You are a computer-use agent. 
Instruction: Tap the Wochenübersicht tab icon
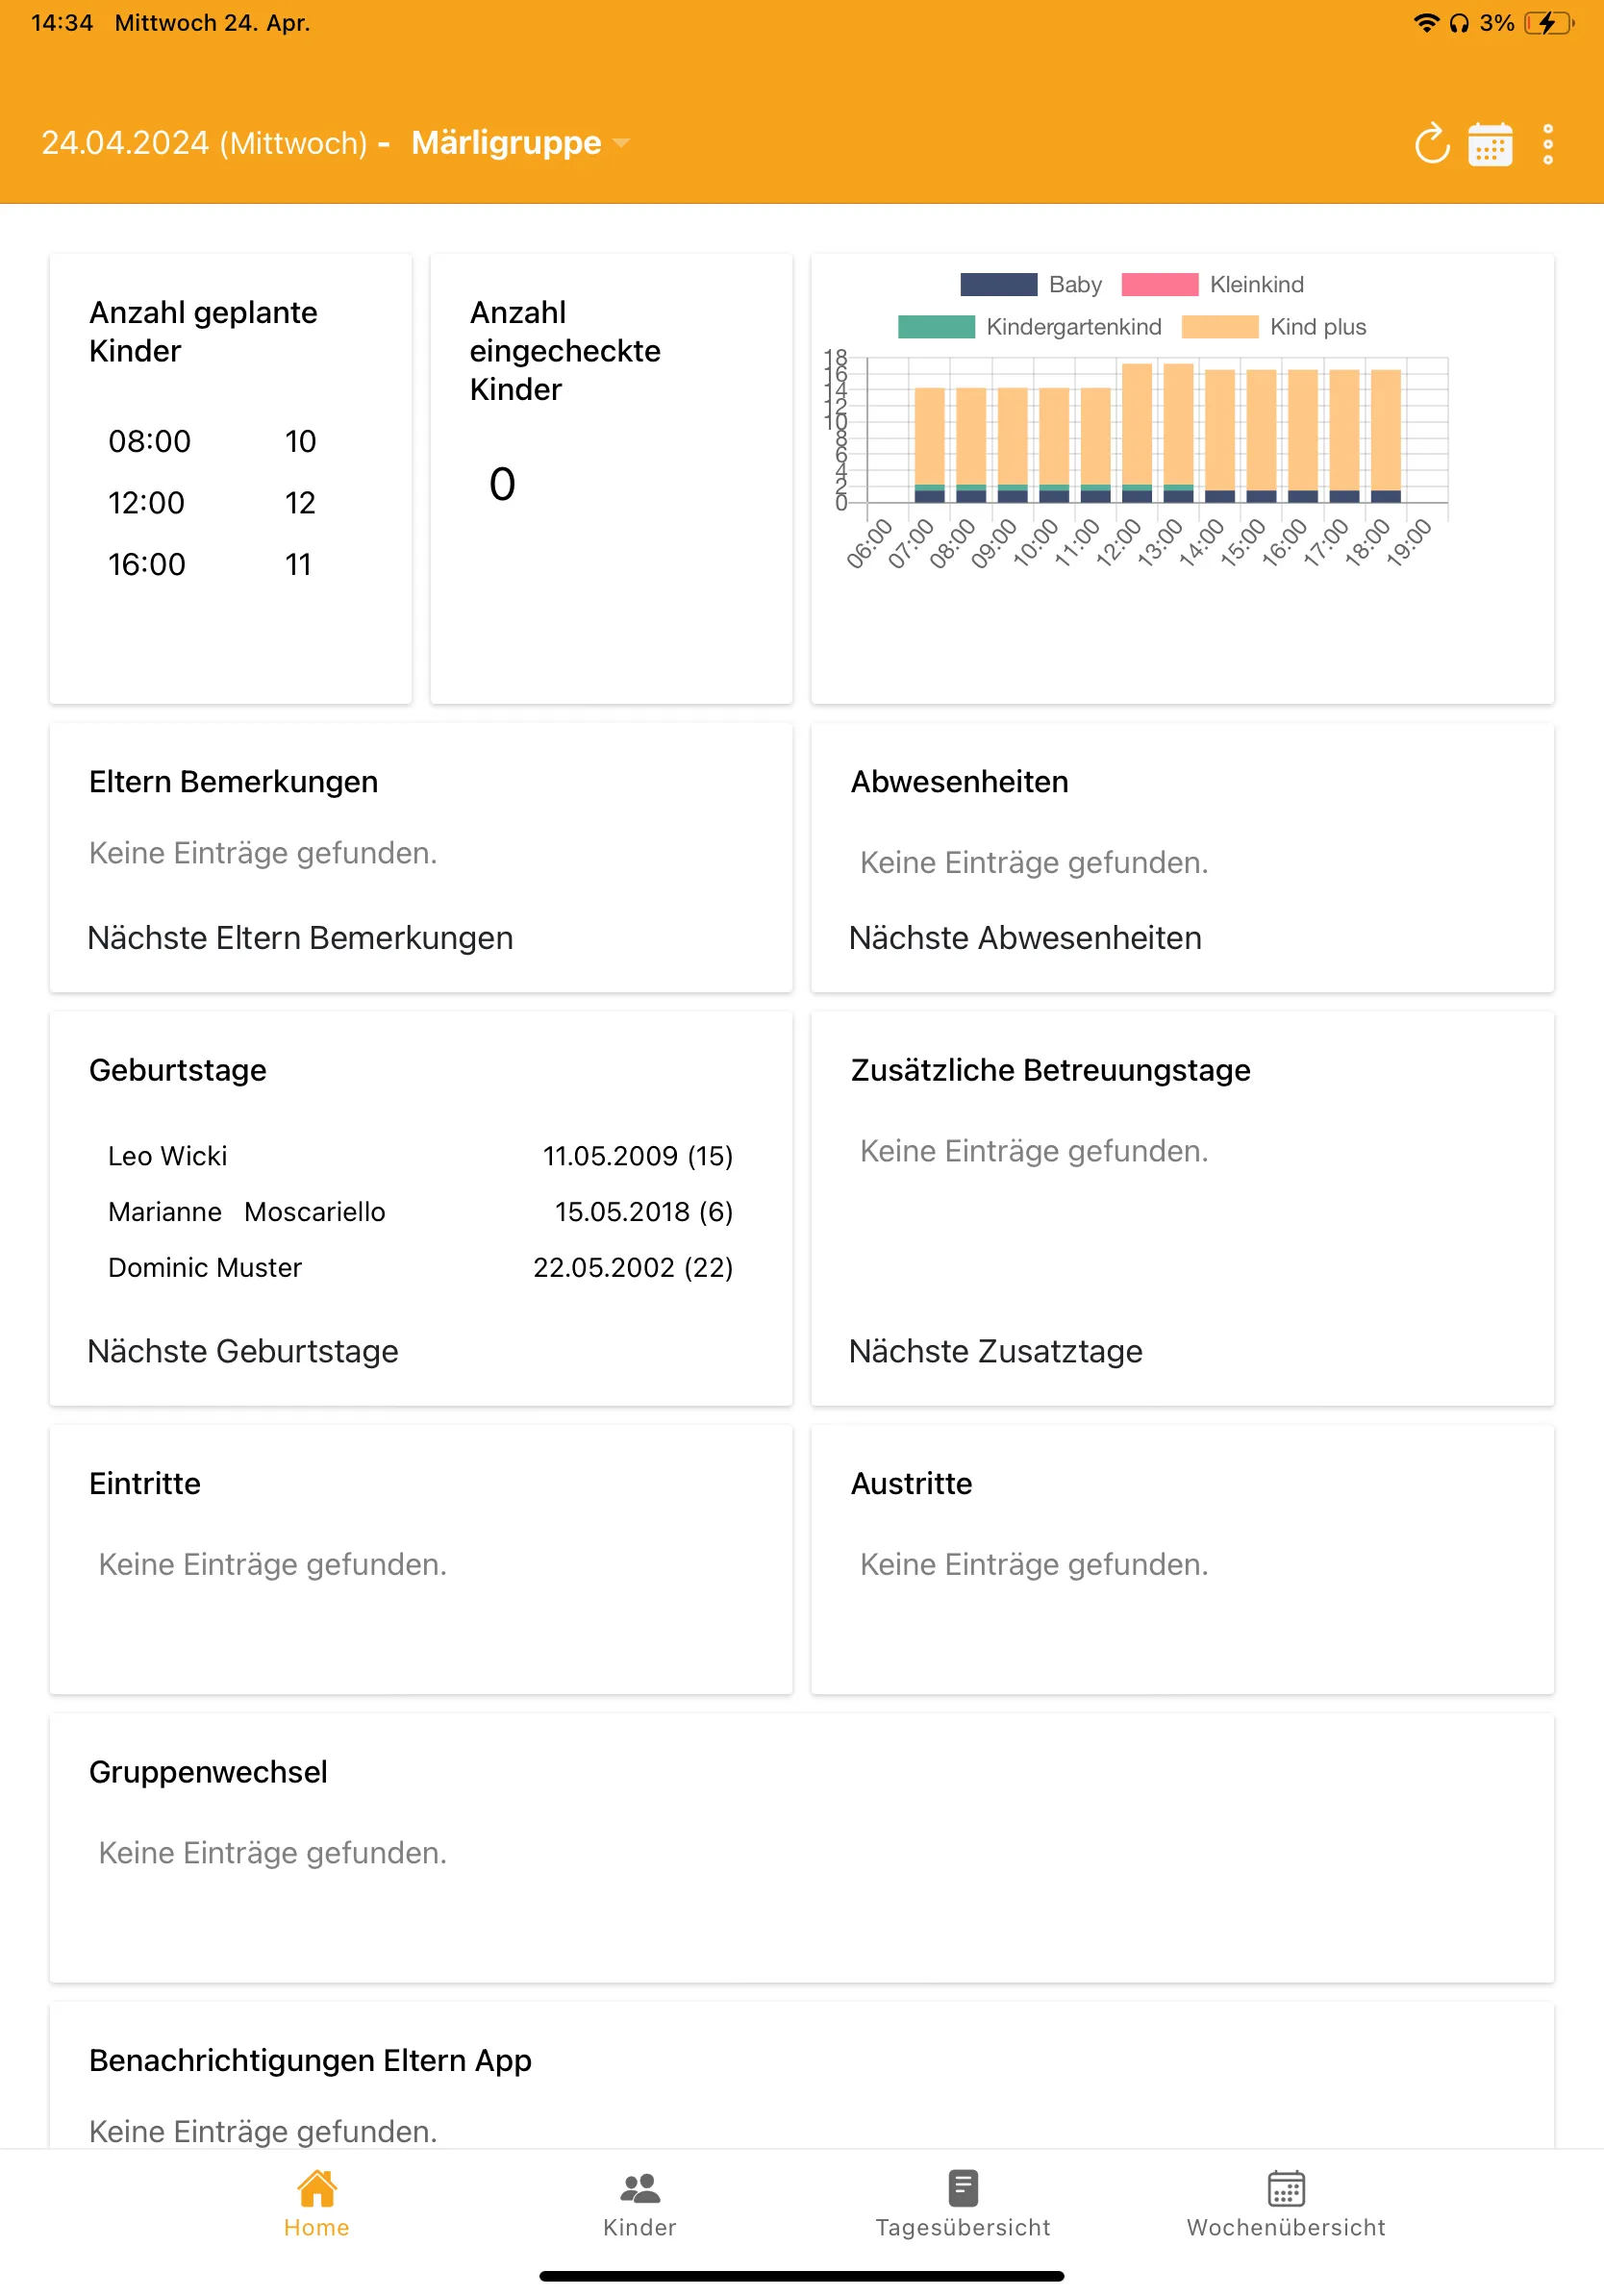pos(1286,2188)
